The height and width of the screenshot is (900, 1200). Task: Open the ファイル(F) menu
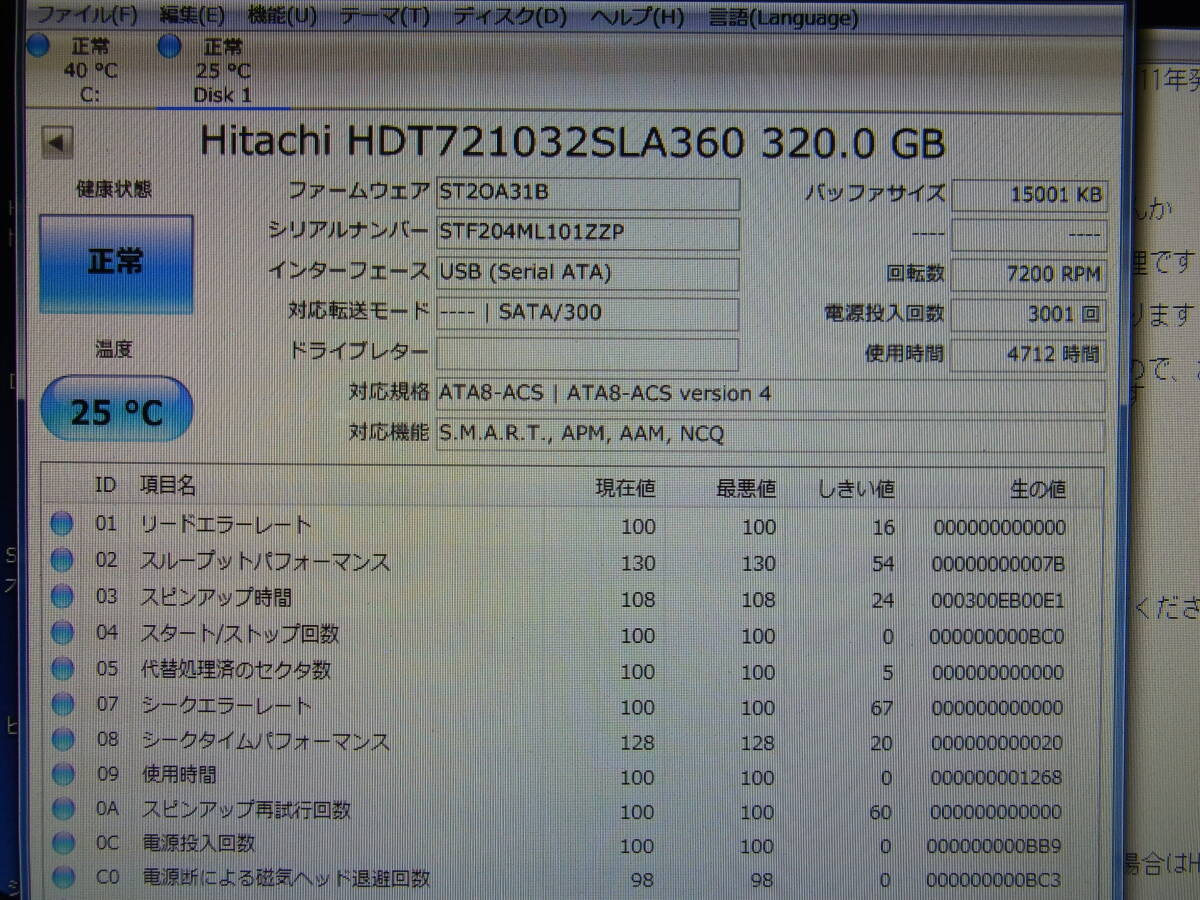(85, 15)
